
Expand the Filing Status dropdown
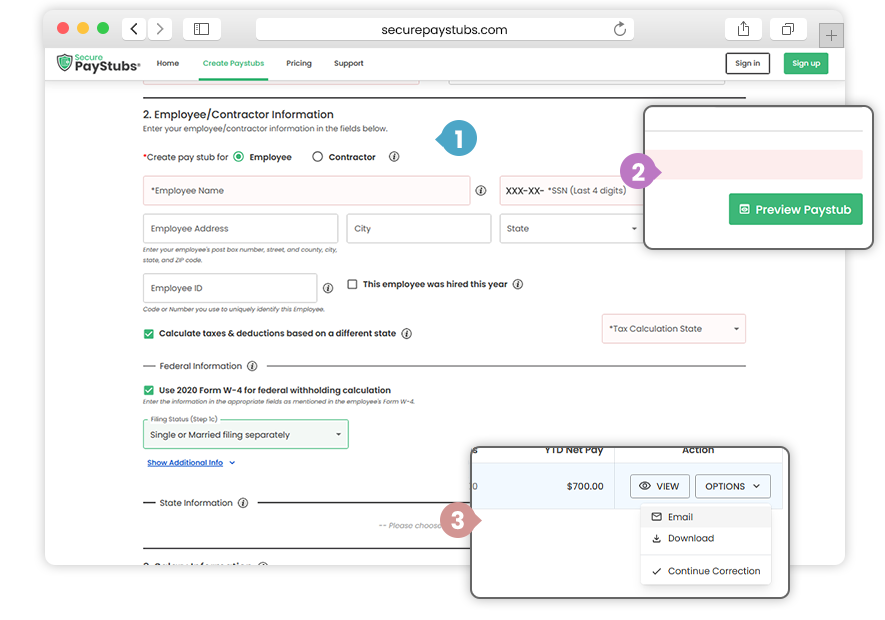tap(246, 435)
